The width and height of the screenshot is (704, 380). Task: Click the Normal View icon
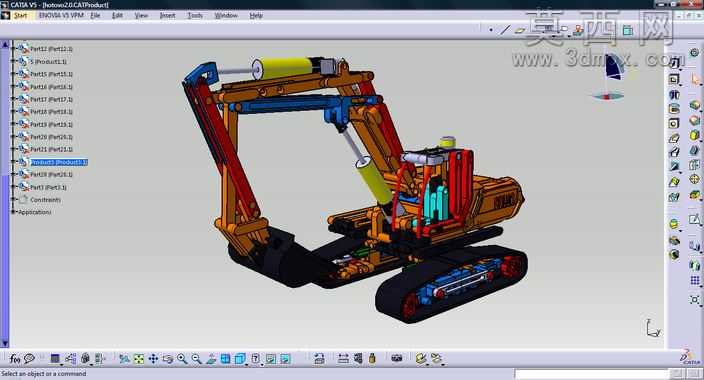[211, 358]
